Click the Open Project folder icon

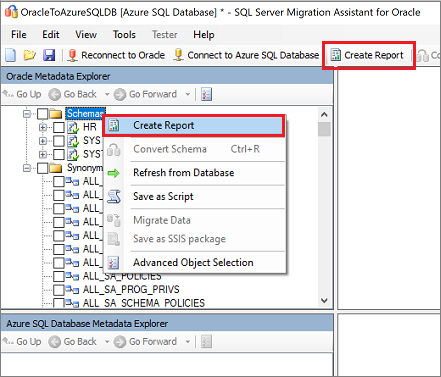coord(29,55)
